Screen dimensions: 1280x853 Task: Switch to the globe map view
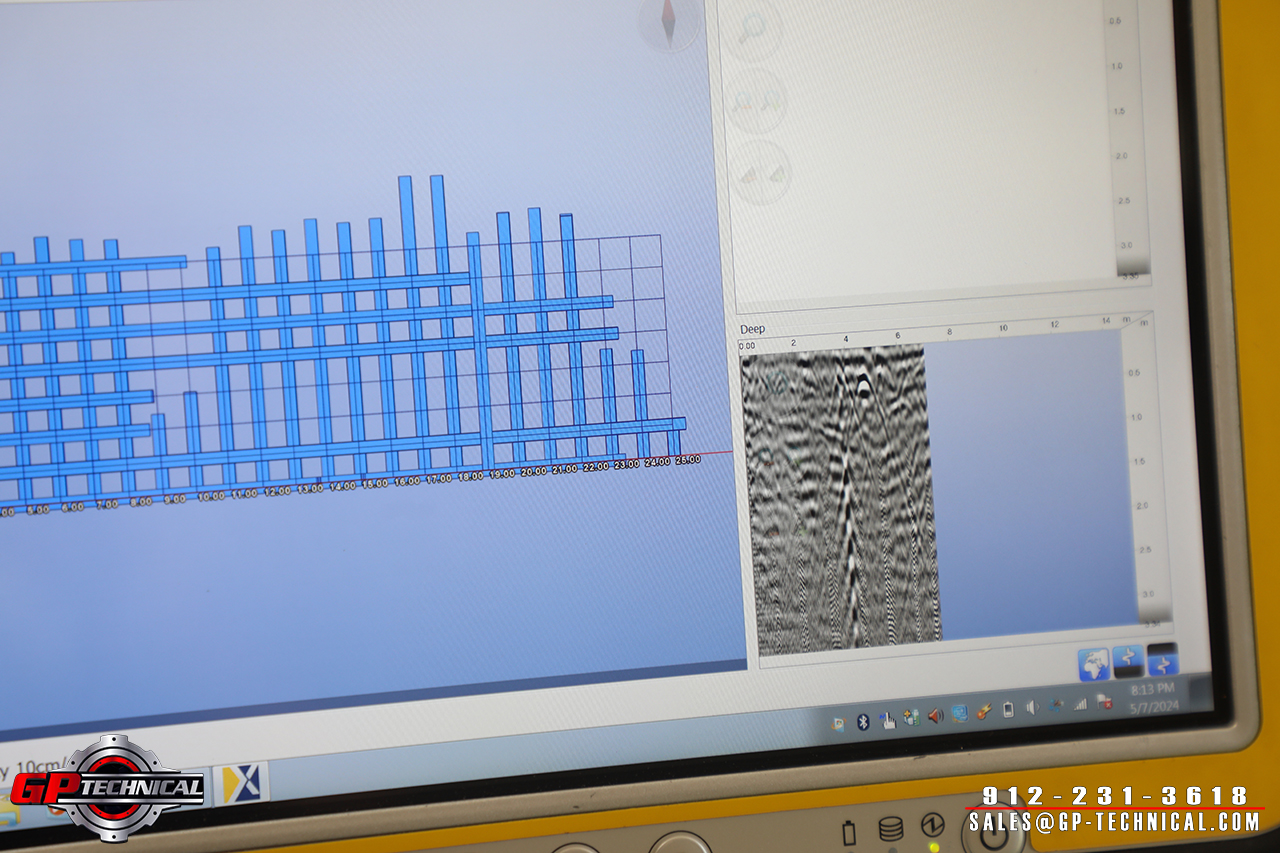1094,663
